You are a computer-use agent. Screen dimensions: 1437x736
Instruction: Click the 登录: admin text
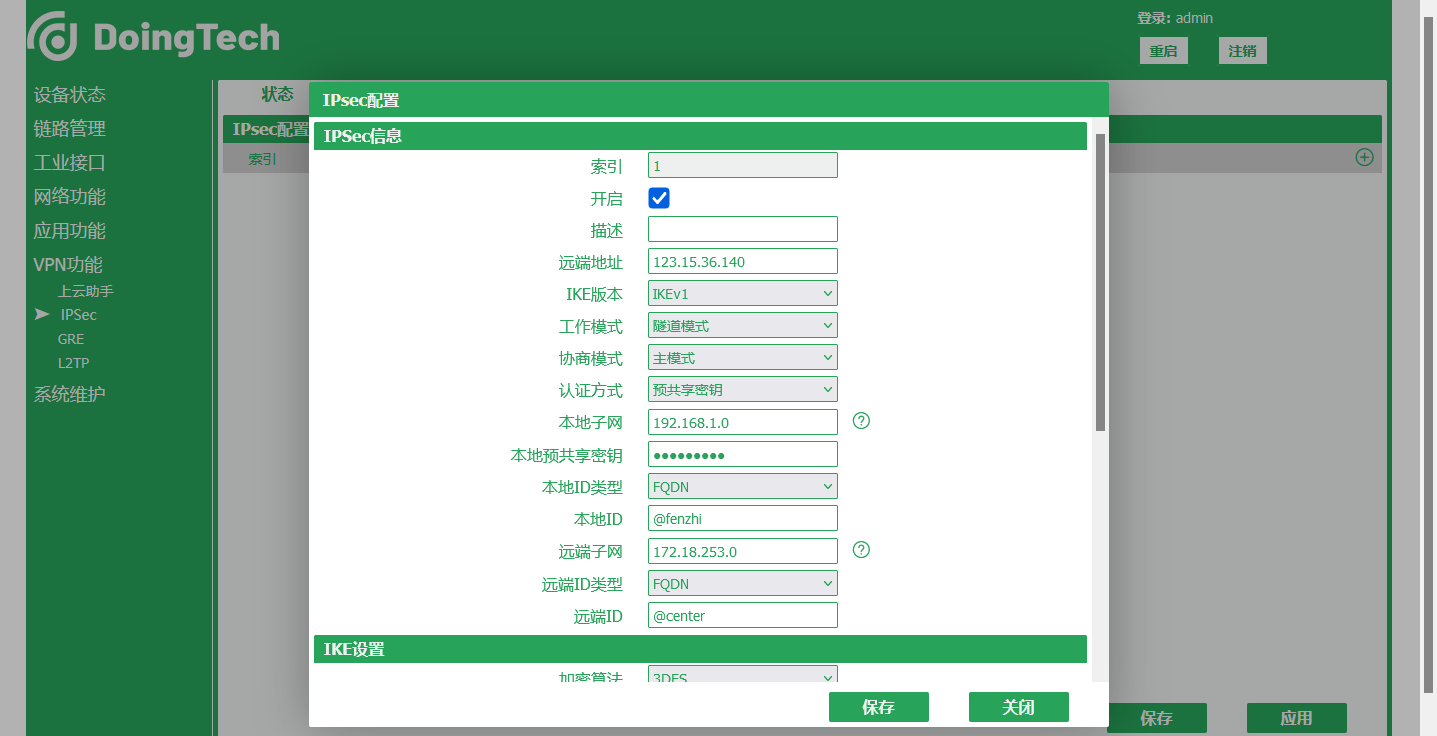(1175, 18)
